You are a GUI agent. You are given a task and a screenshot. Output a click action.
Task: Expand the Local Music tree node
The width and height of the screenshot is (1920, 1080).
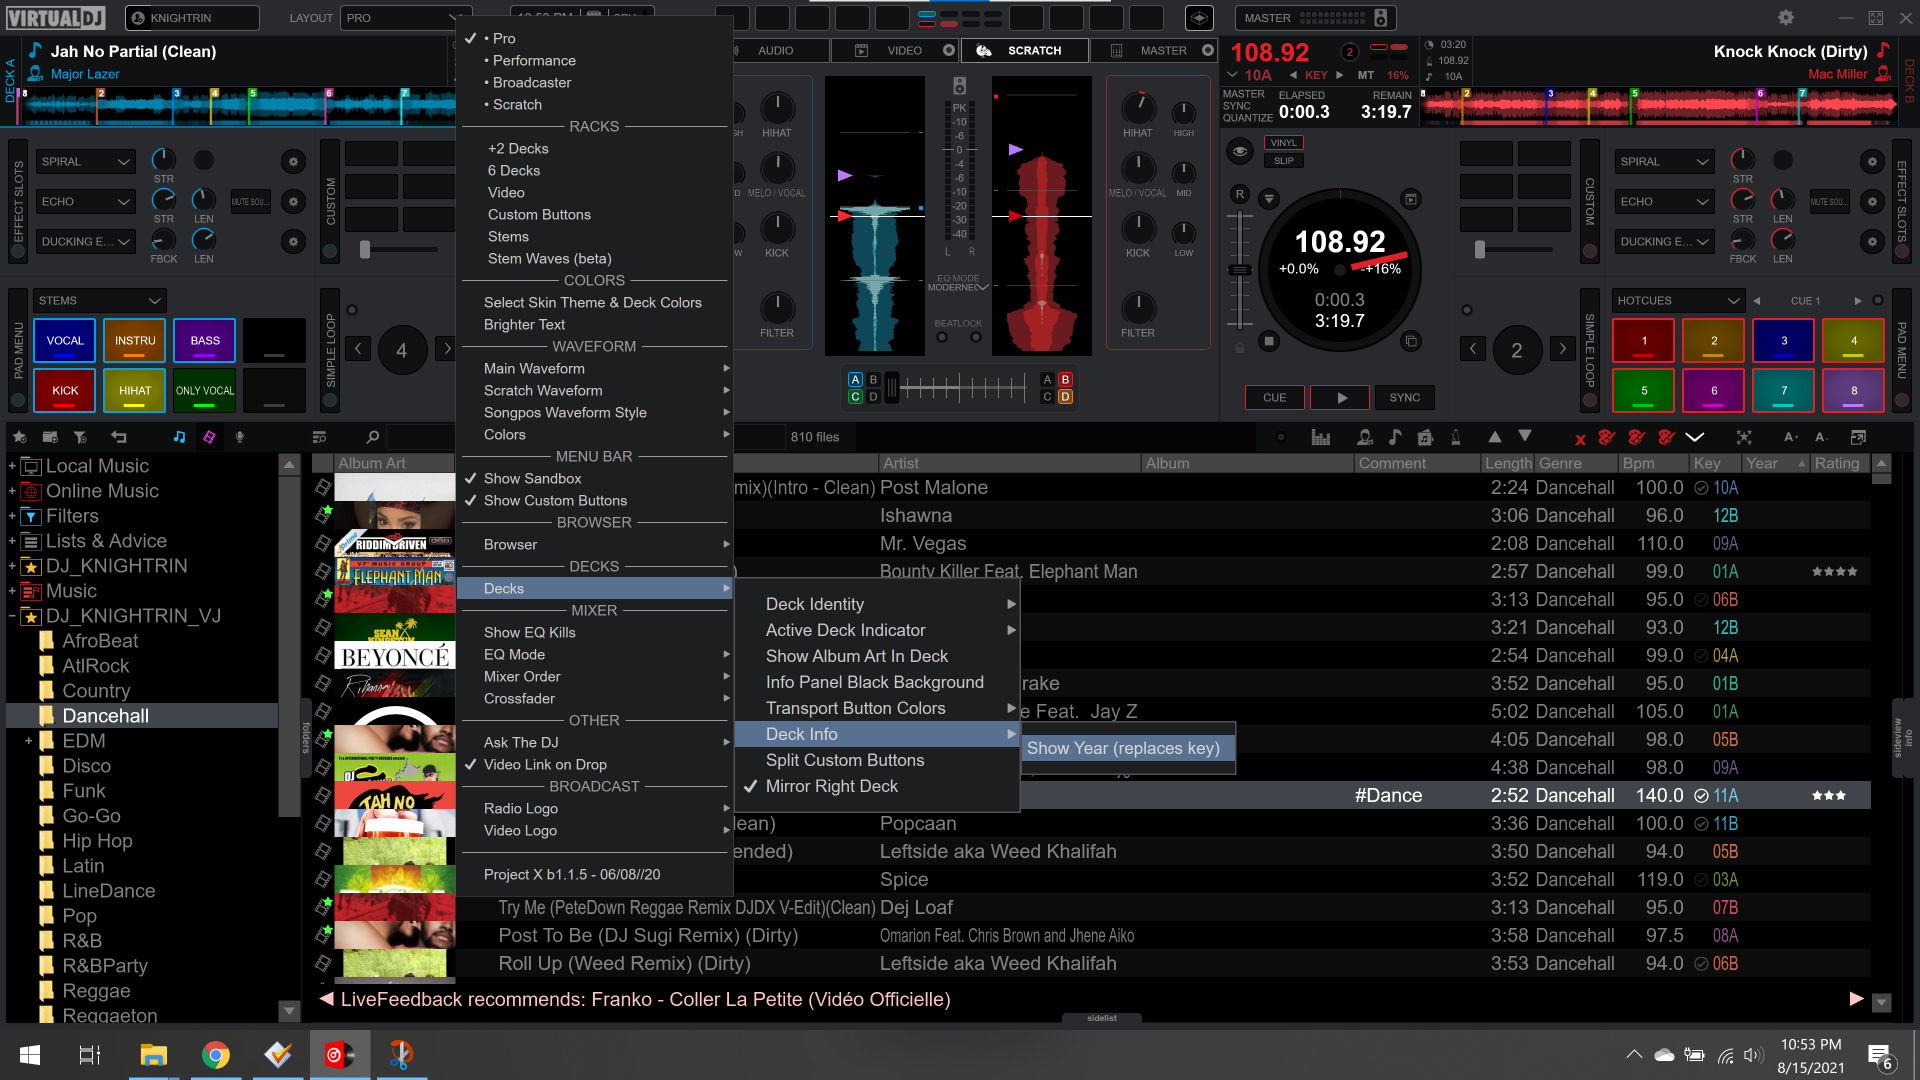tap(12, 466)
